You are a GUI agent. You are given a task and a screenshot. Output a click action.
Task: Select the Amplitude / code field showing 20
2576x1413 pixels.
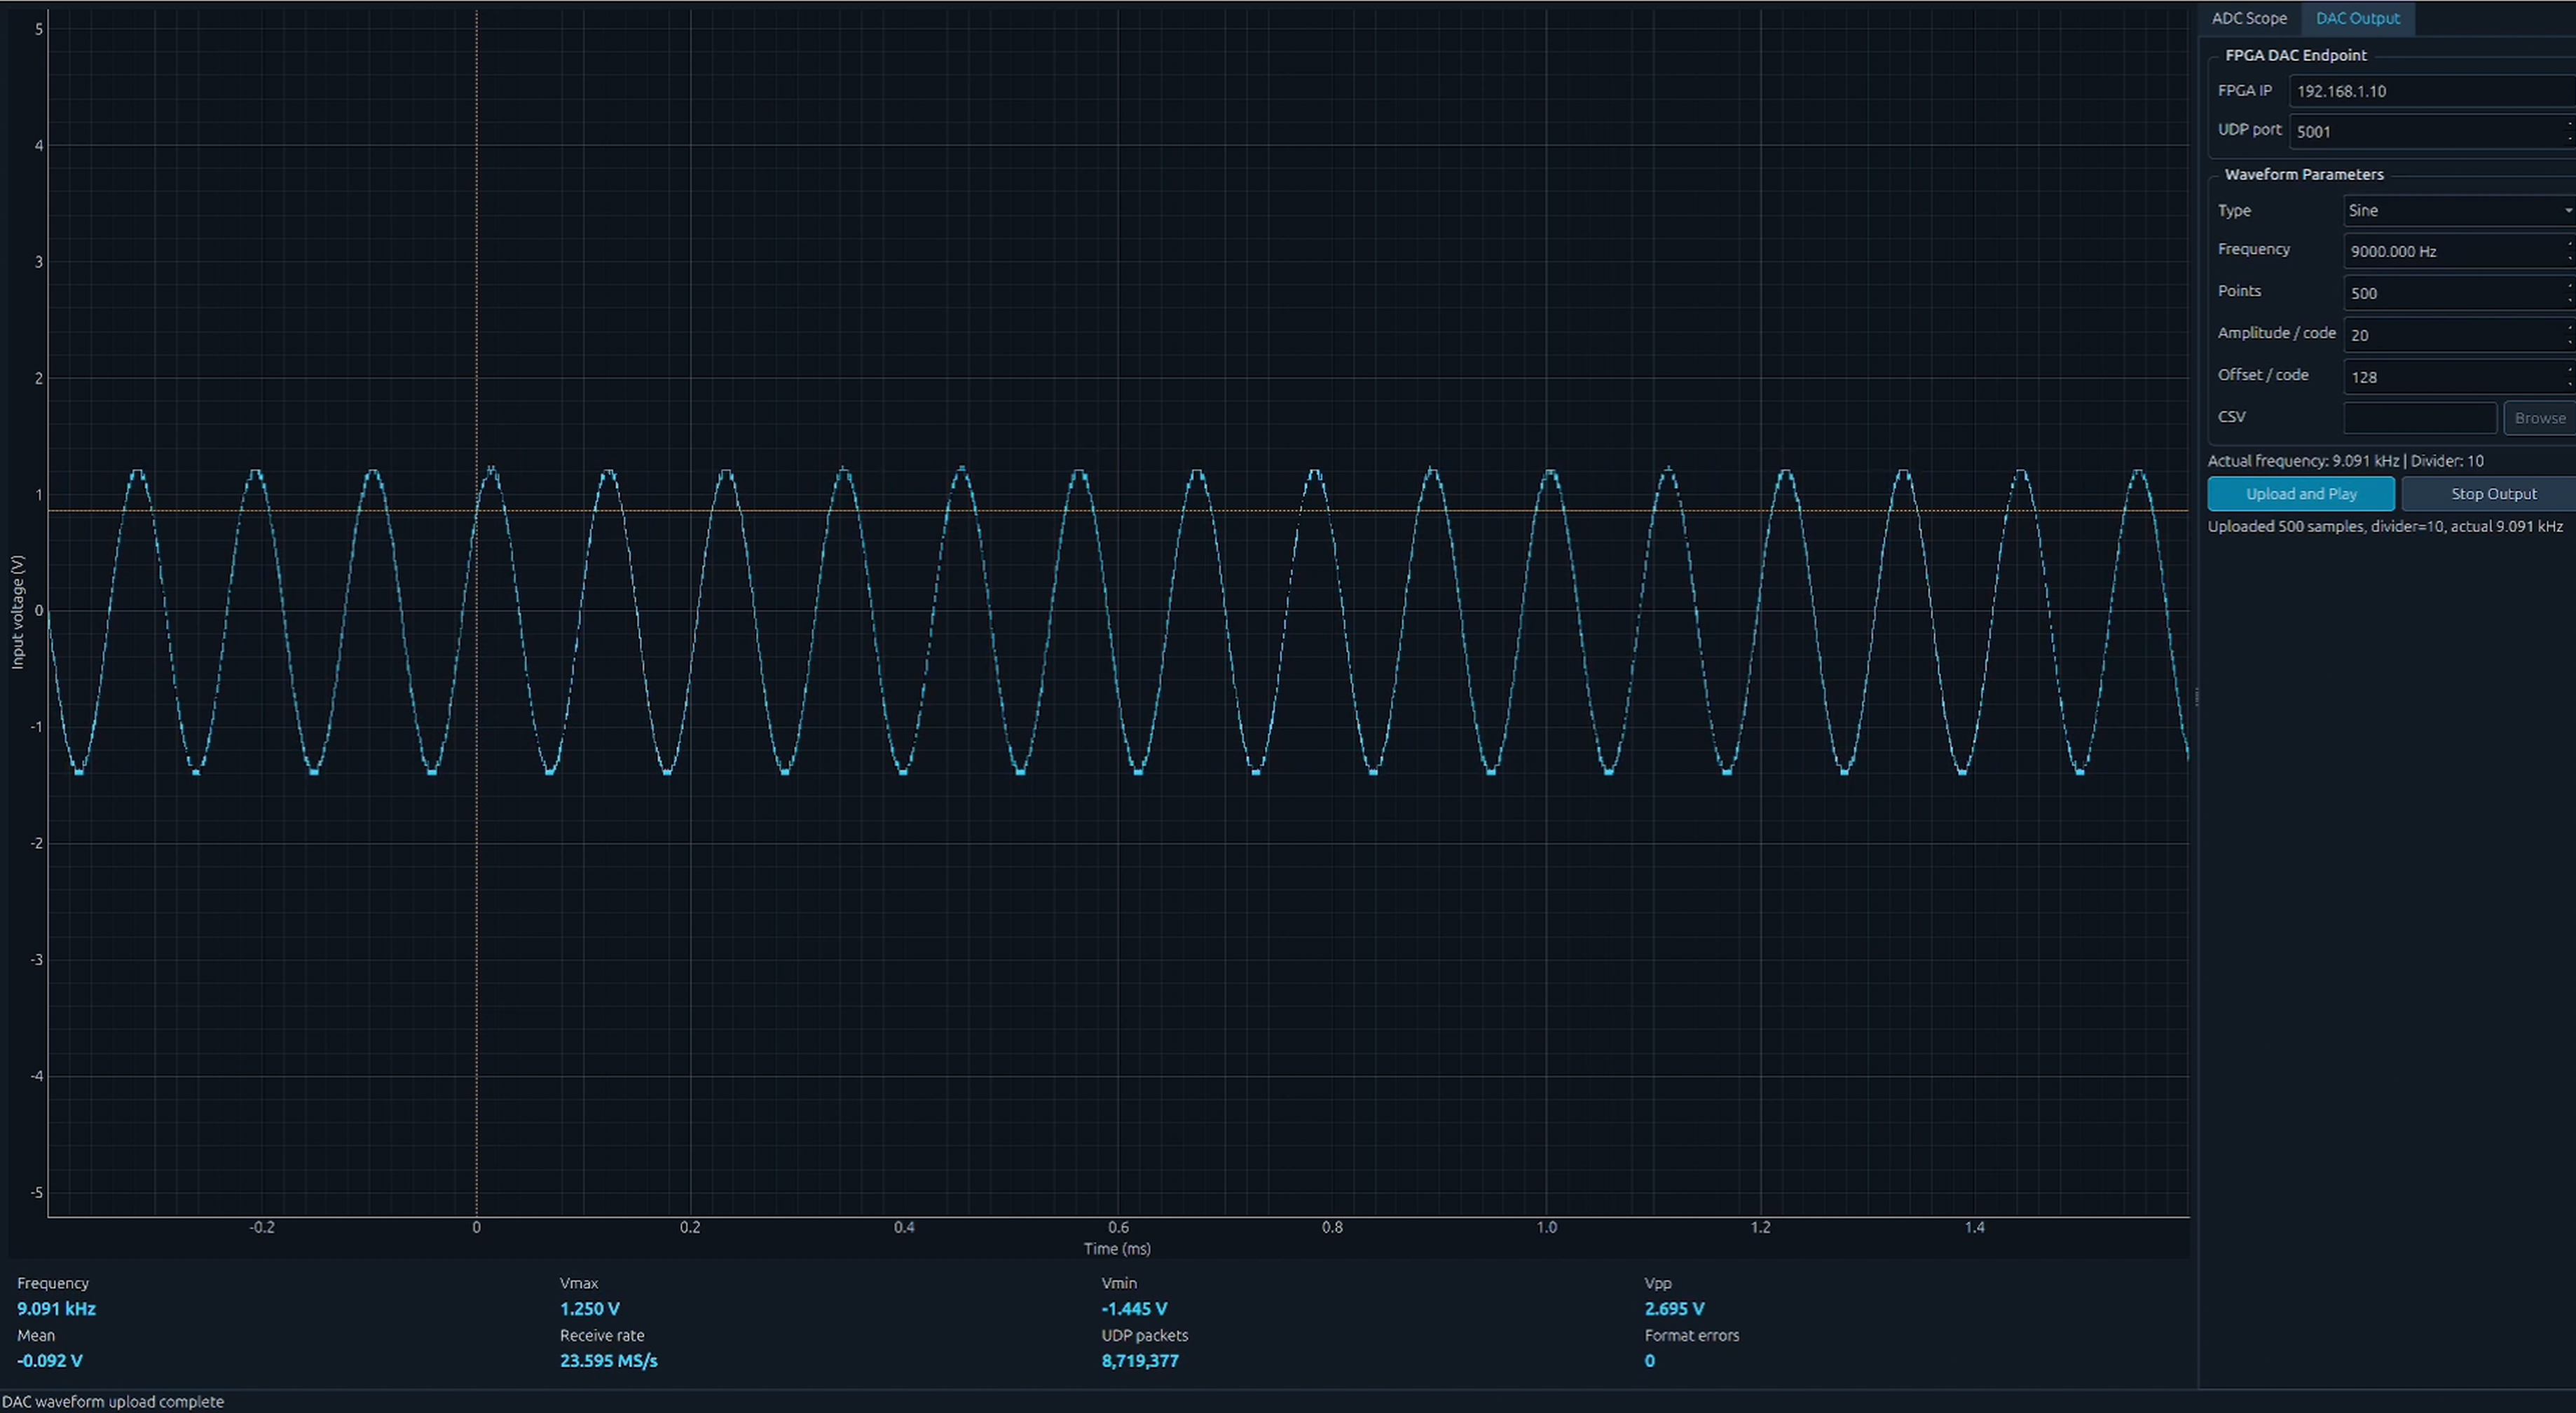[x=2459, y=335]
